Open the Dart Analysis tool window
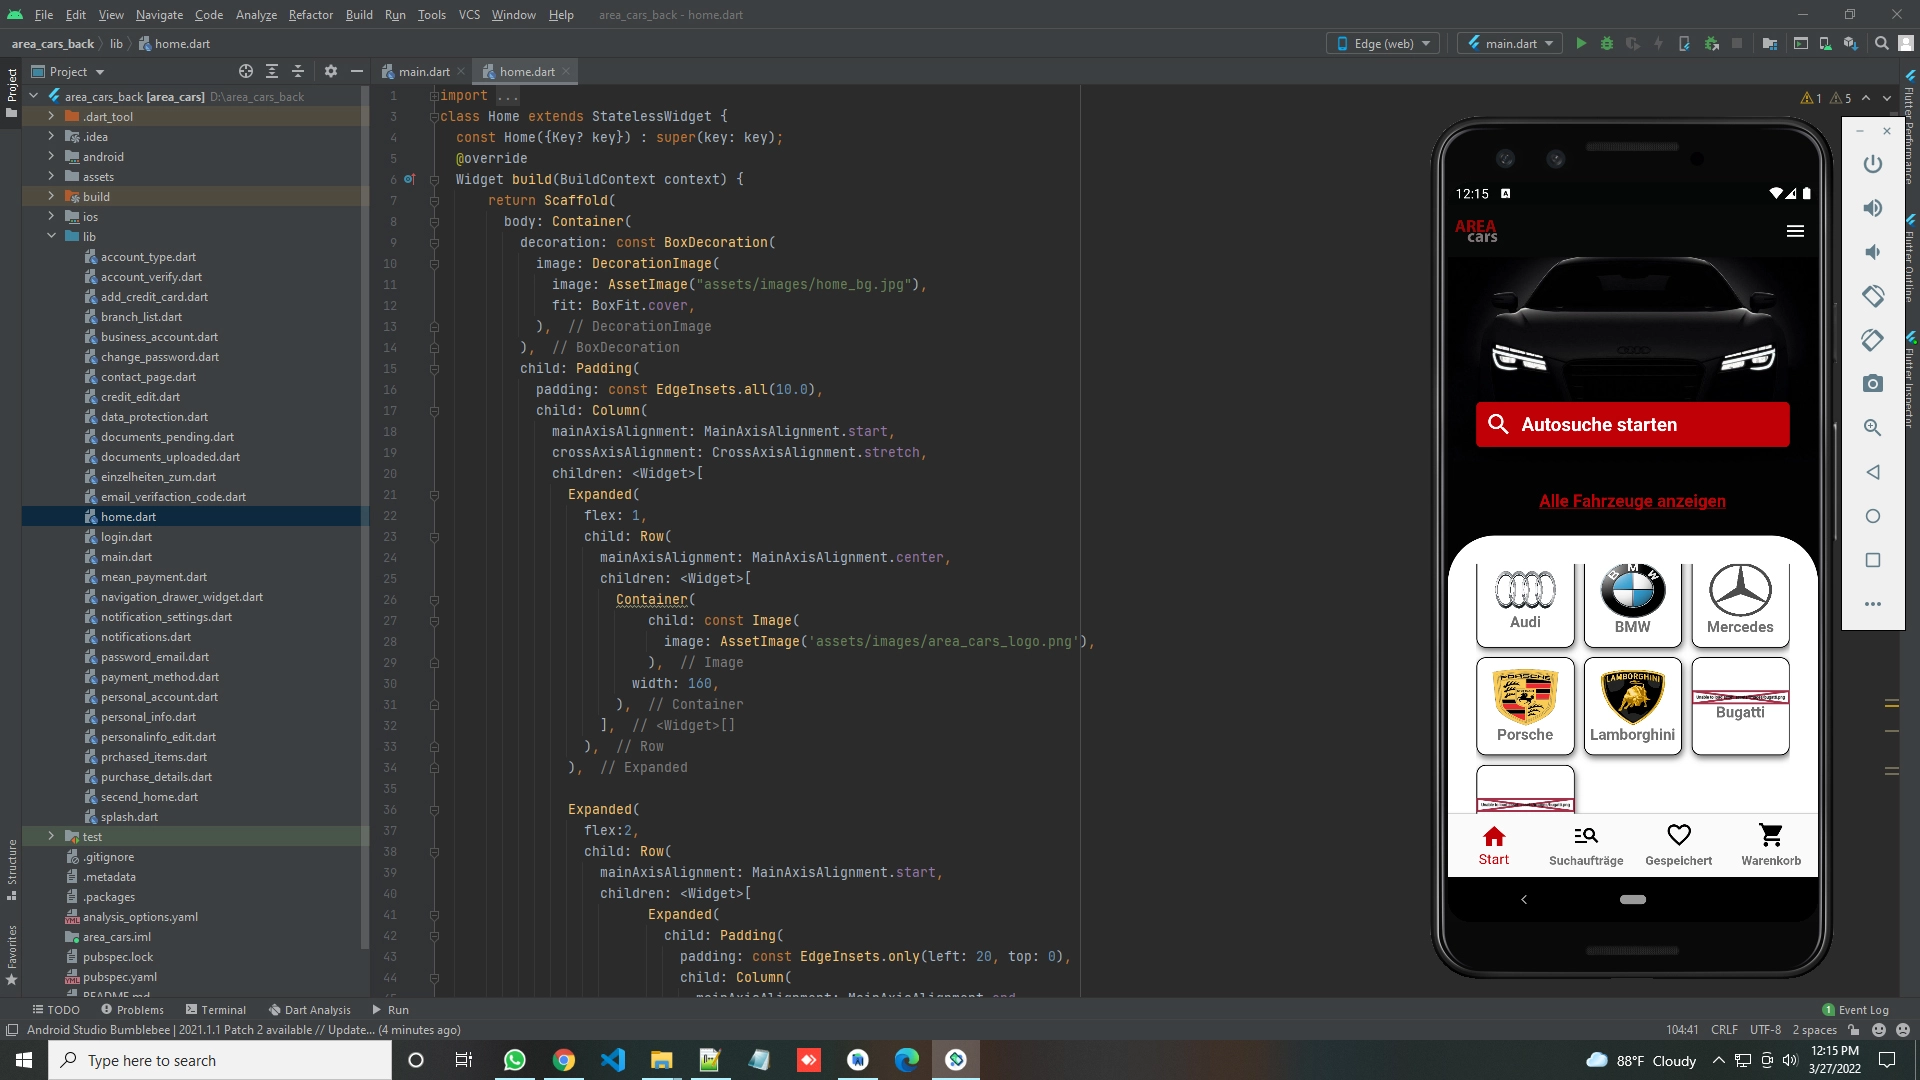The image size is (1920, 1080). click(x=309, y=1010)
